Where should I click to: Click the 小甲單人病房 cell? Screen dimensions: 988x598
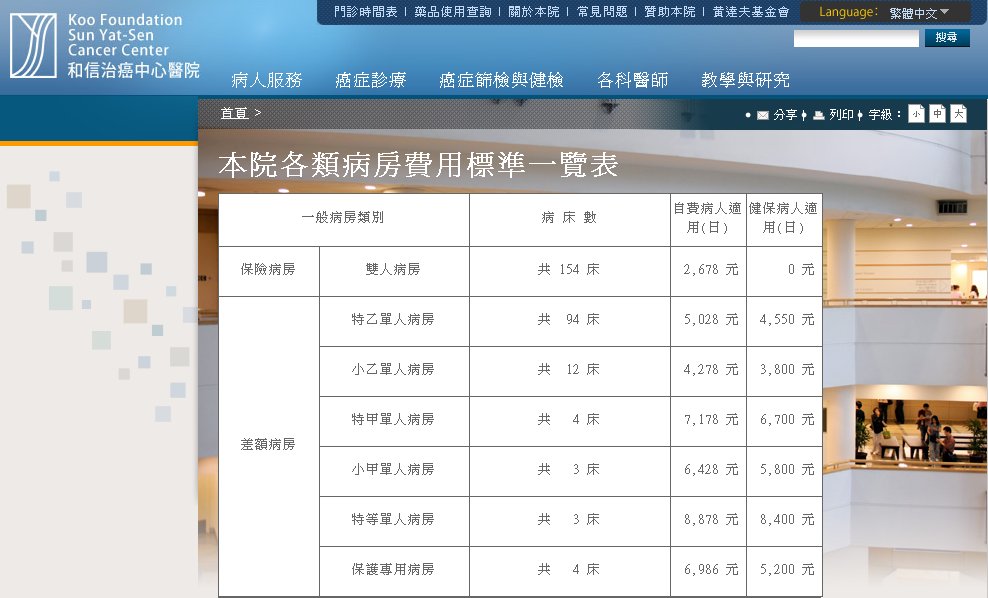(394, 471)
